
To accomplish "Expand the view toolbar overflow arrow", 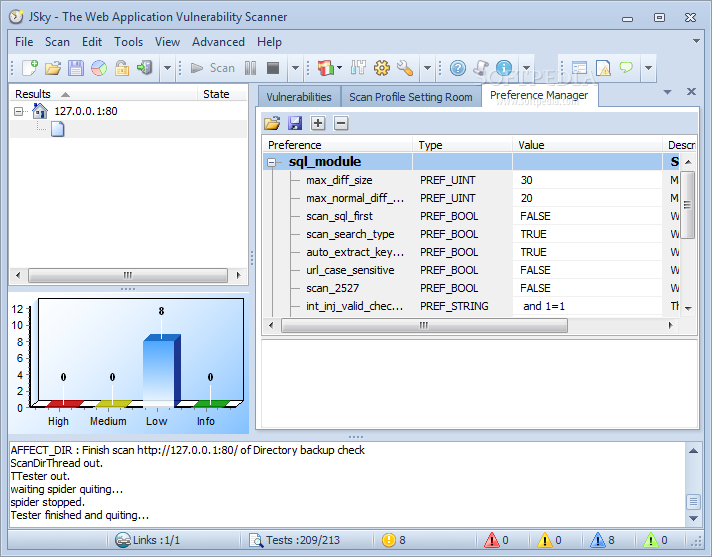I will tap(648, 68).
